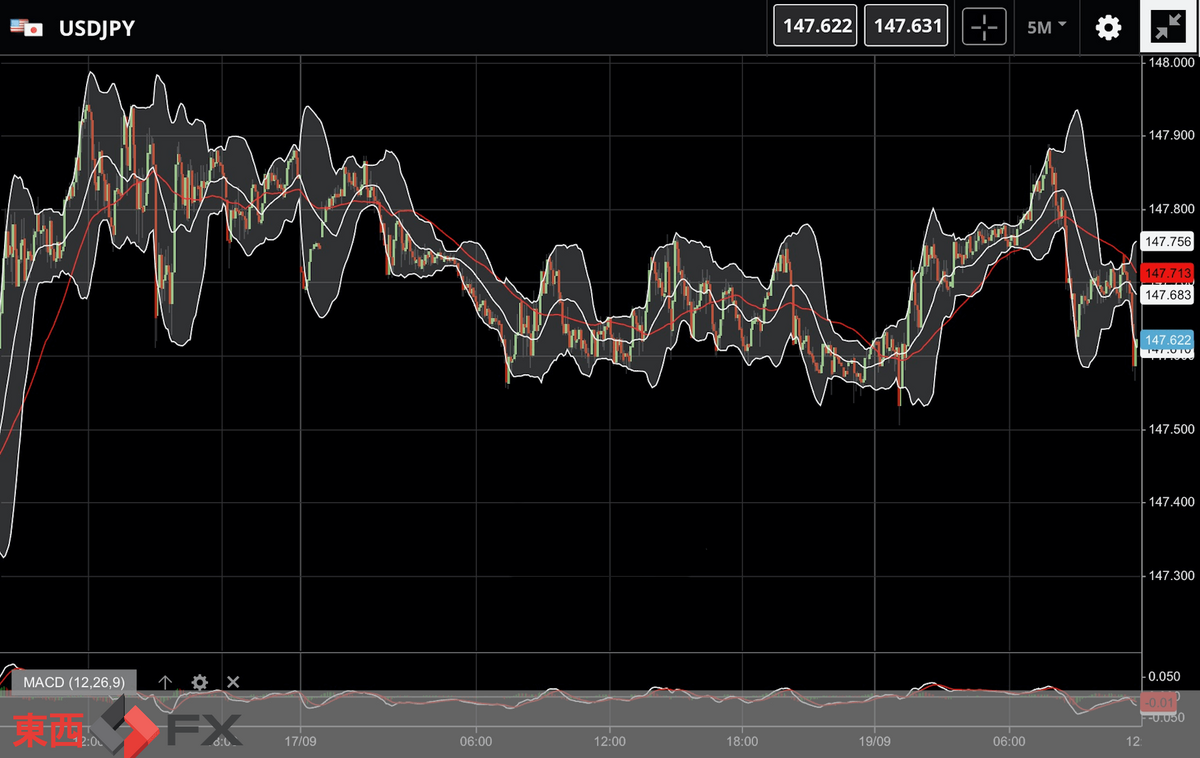Click the US/Japan flag pair icon
The height and width of the screenshot is (758, 1200).
(x=27, y=28)
